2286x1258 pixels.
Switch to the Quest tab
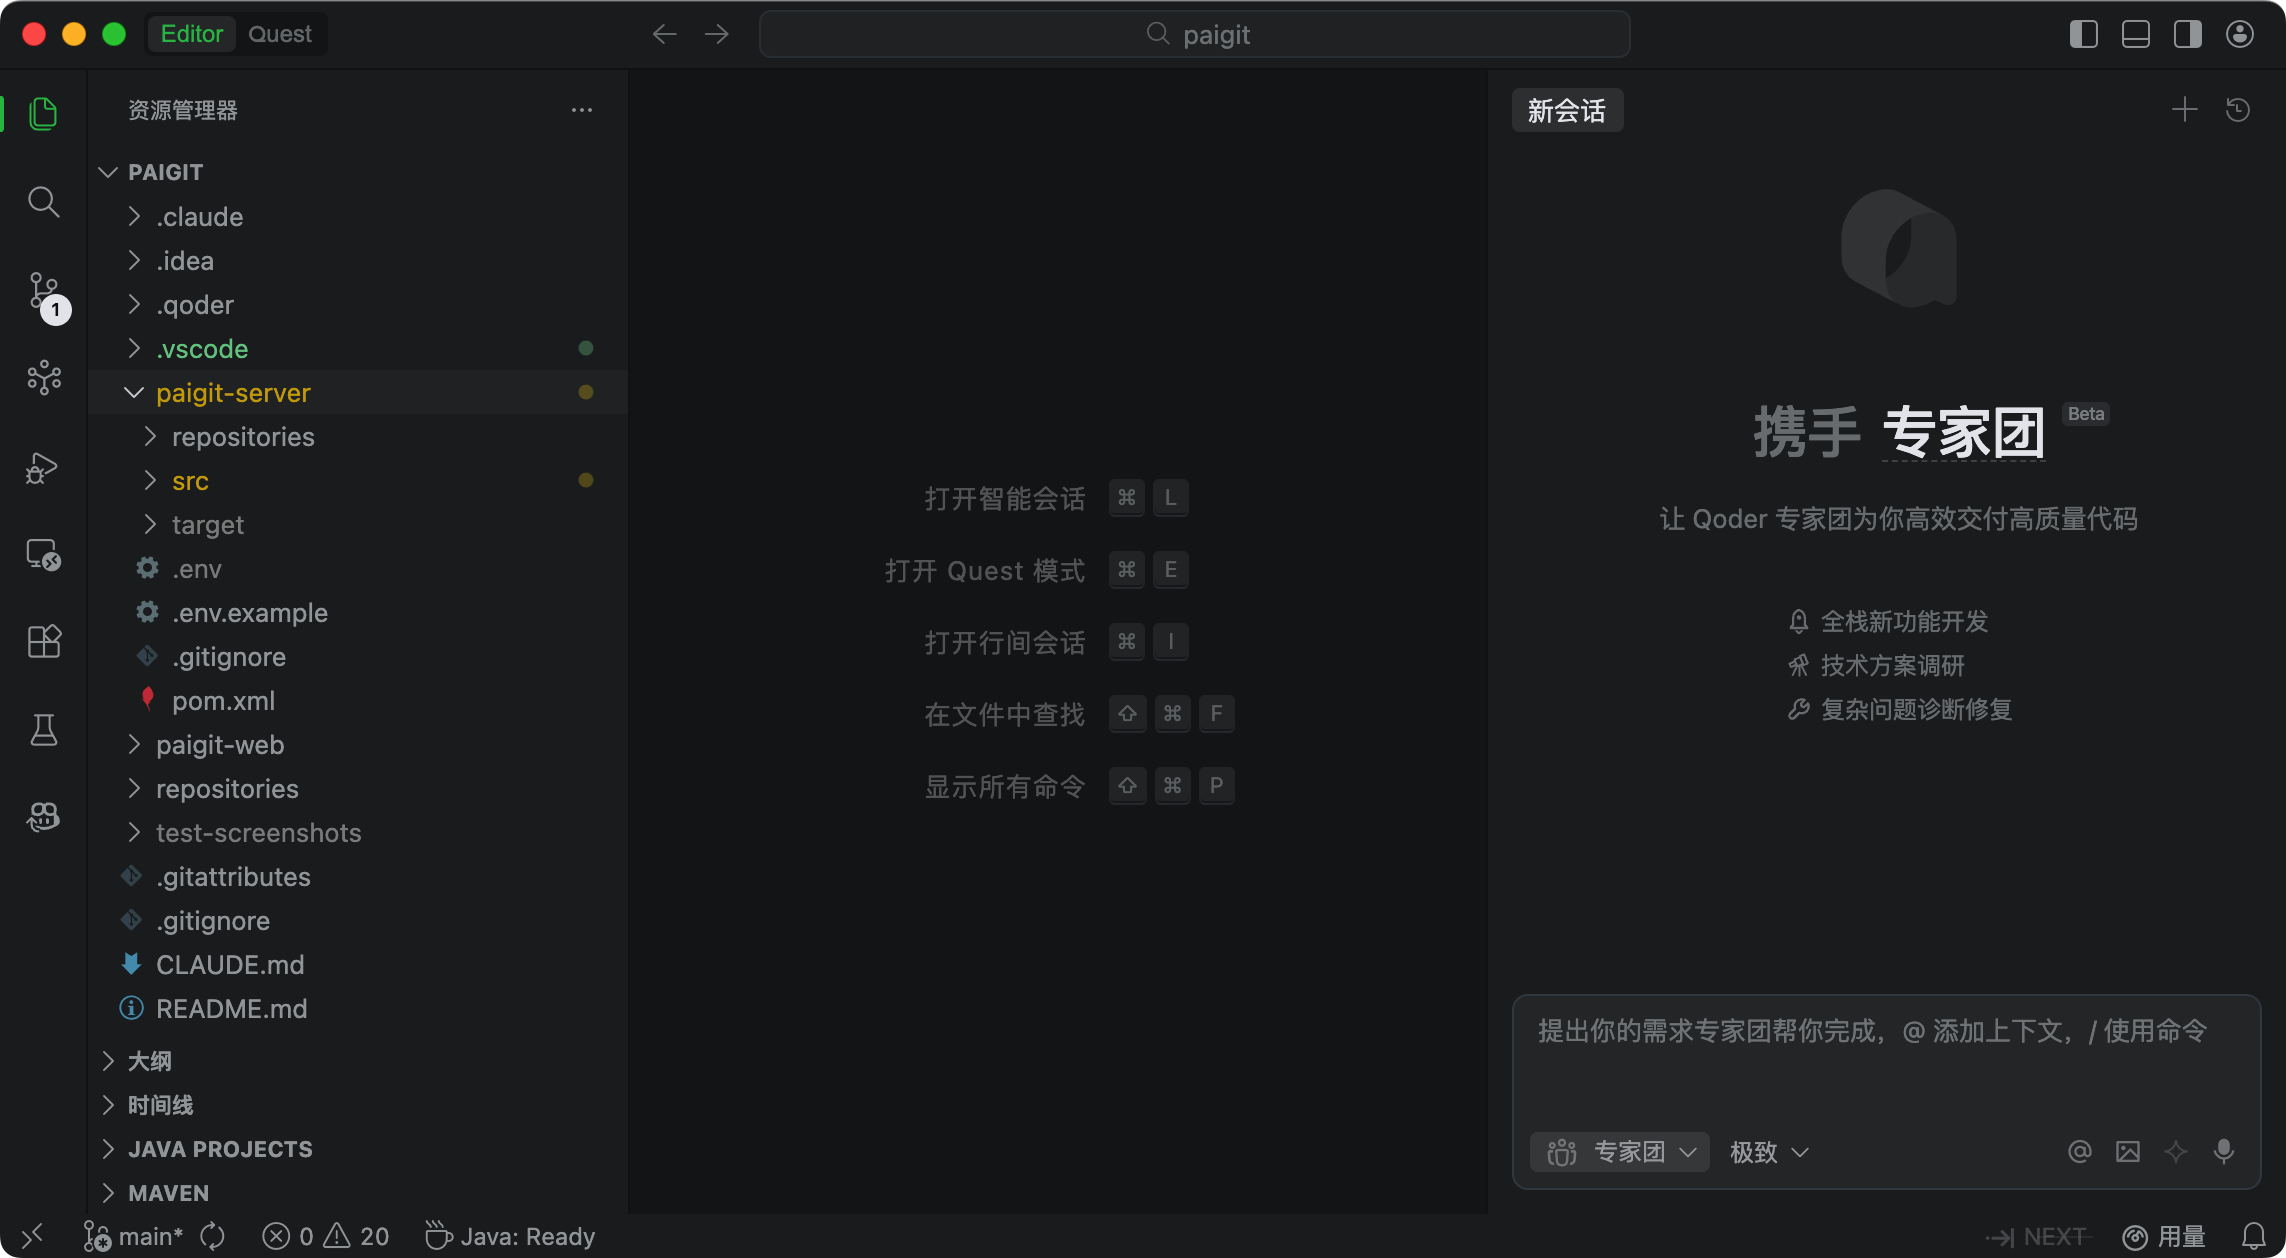click(279, 34)
